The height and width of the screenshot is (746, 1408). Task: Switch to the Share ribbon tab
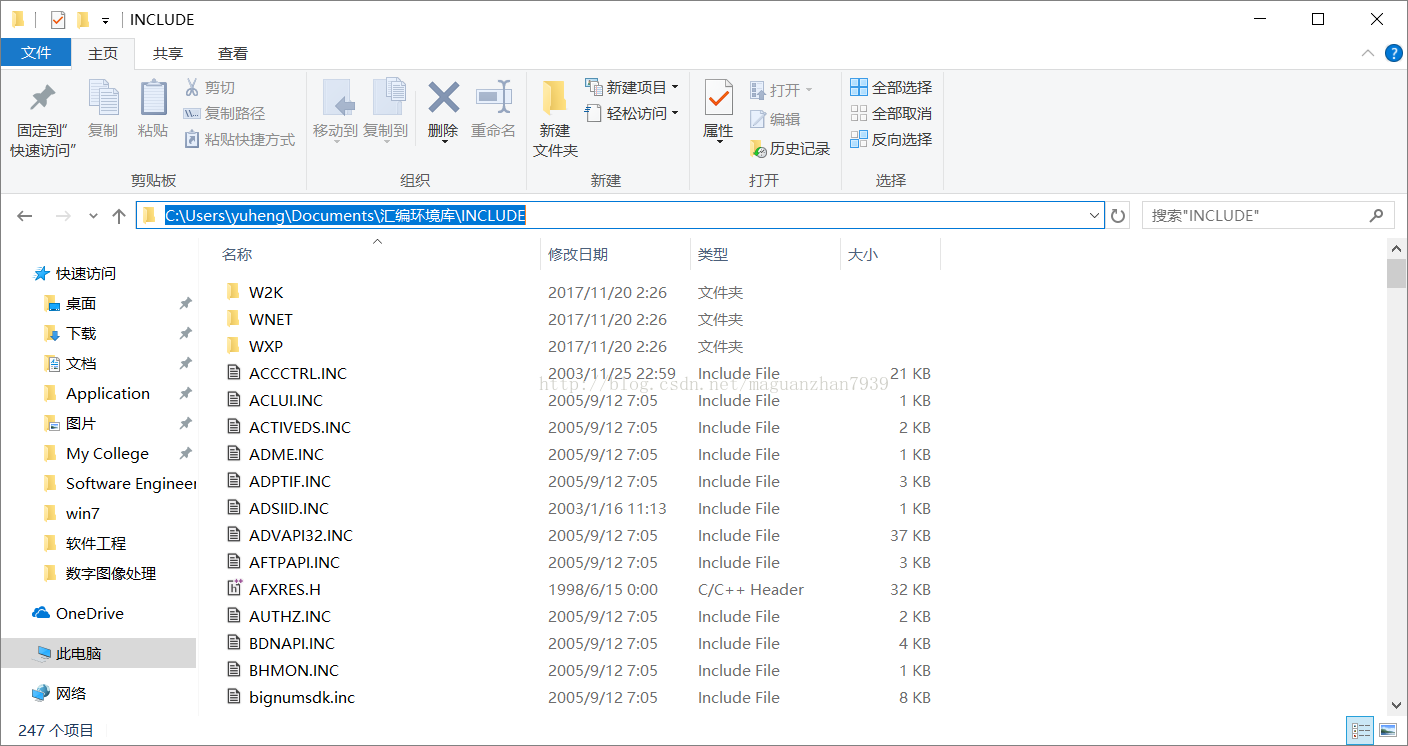pyautogui.click(x=168, y=53)
